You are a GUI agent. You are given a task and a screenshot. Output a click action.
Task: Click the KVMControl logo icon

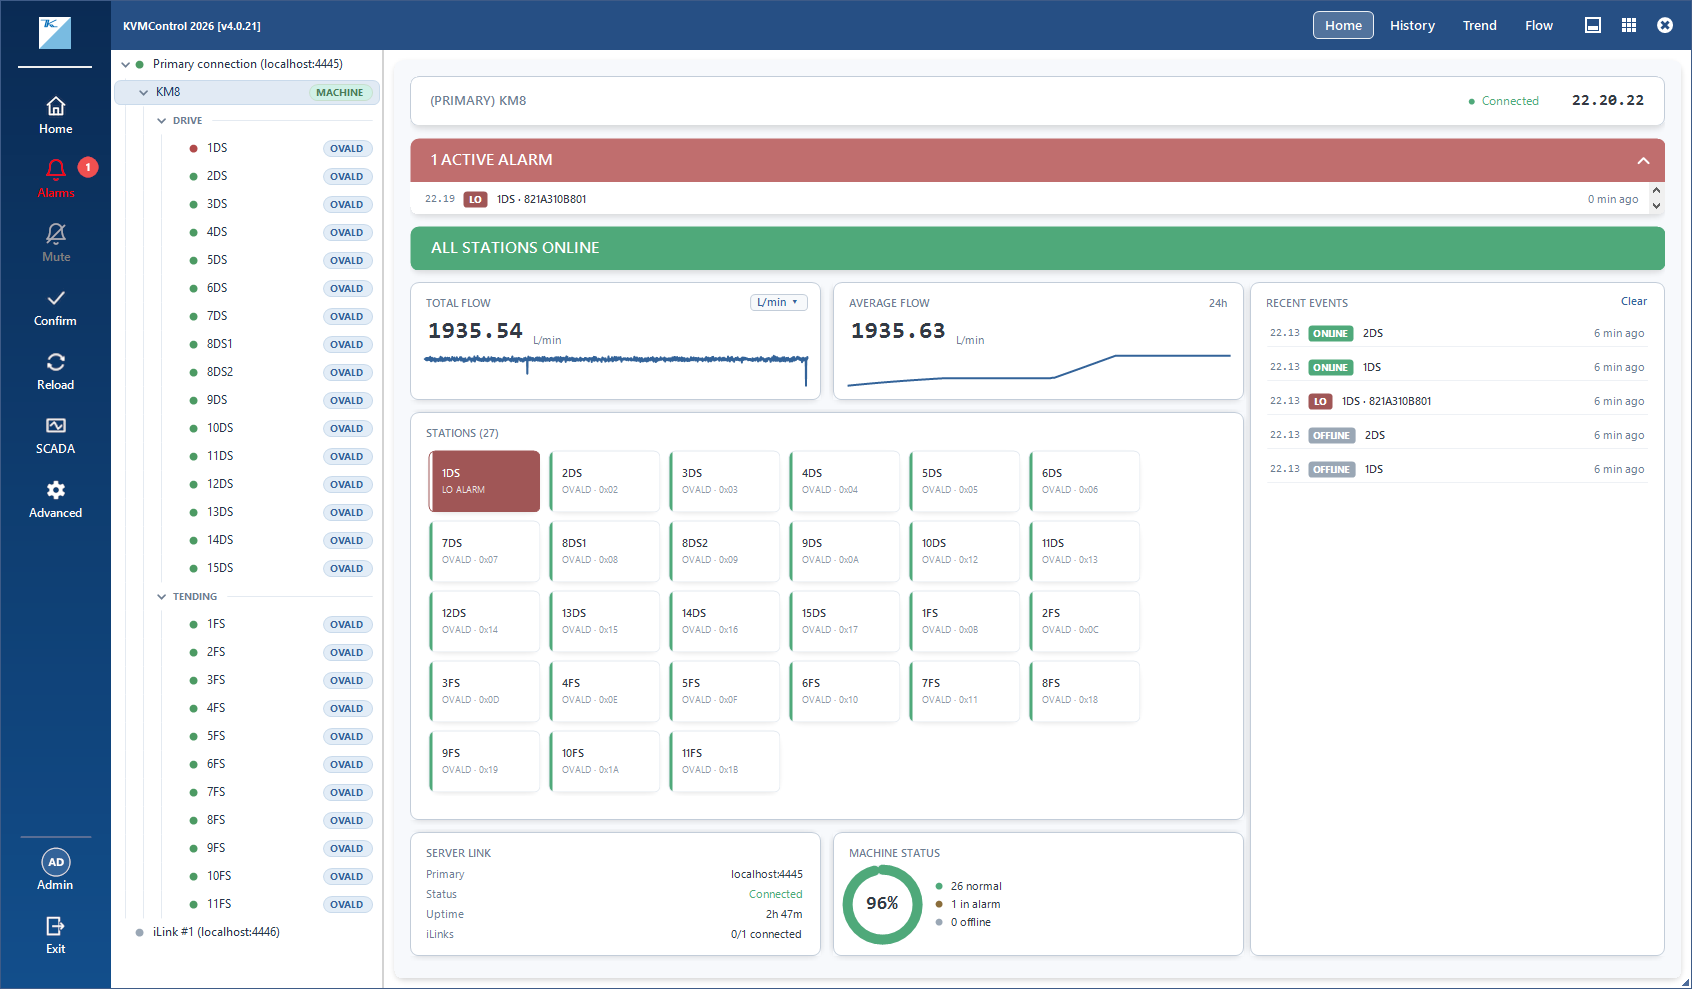pyautogui.click(x=55, y=32)
